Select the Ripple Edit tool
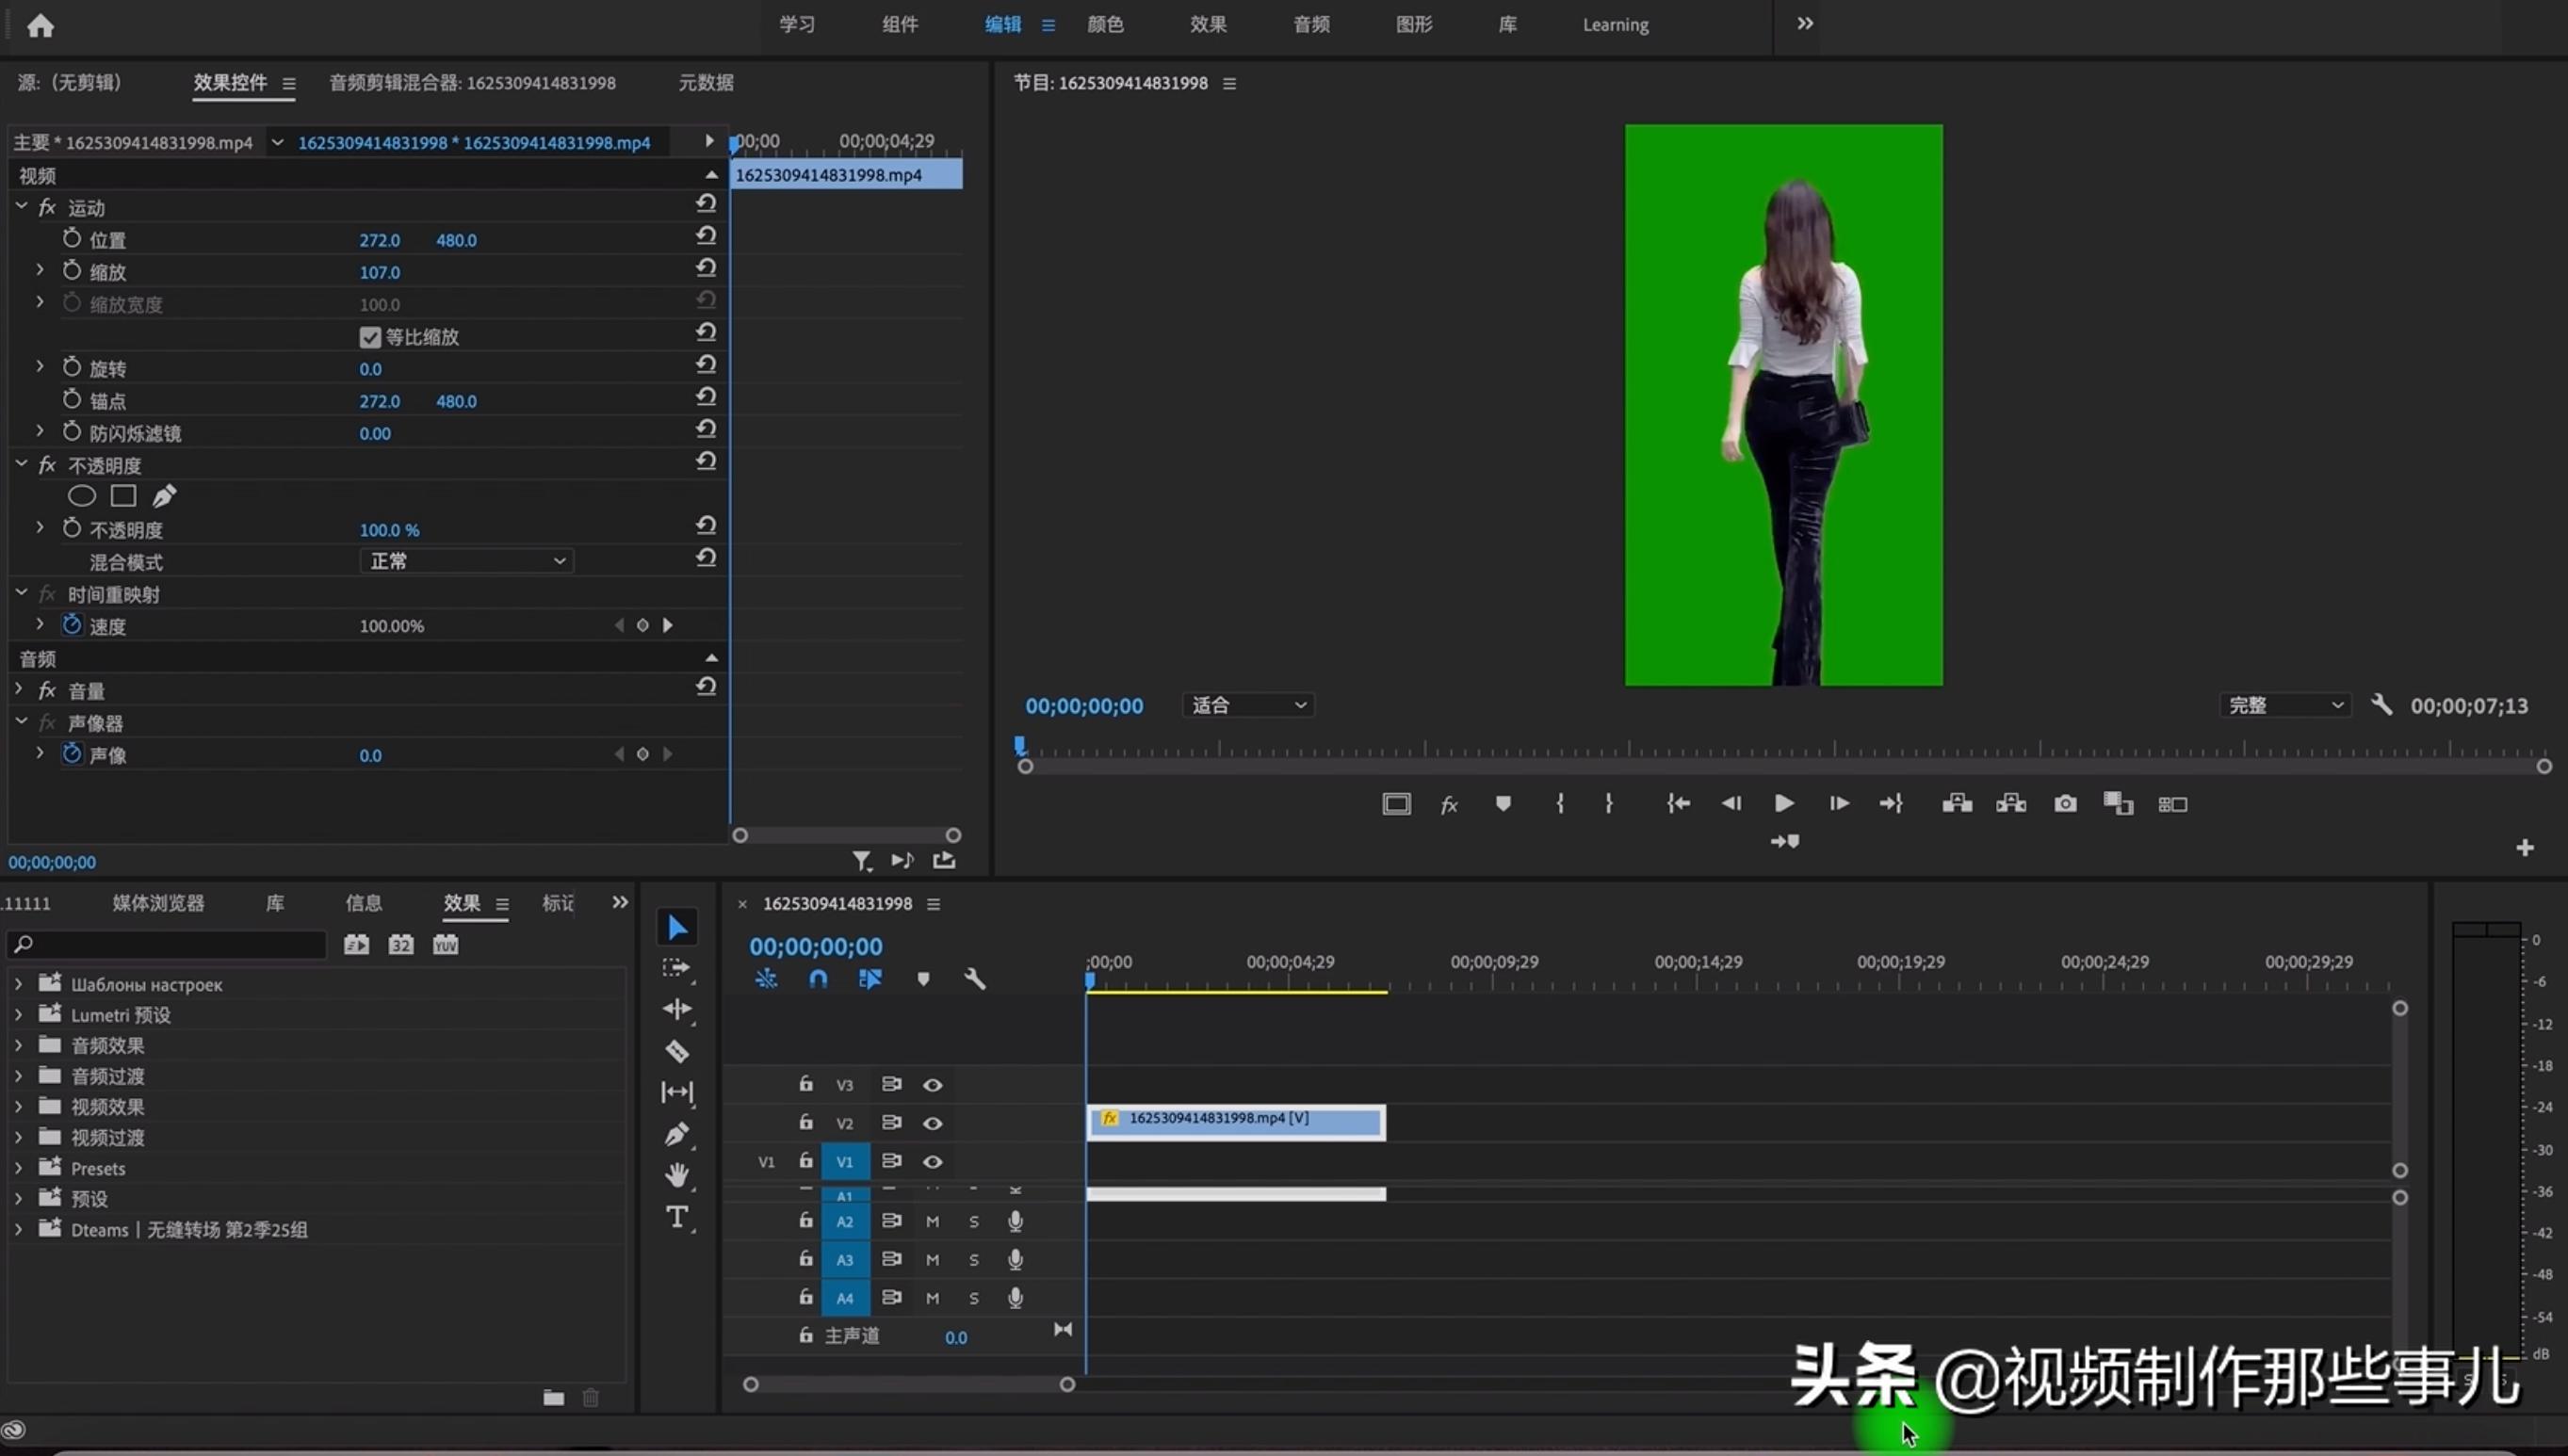This screenshot has width=2568, height=1456. coord(678,1009)
